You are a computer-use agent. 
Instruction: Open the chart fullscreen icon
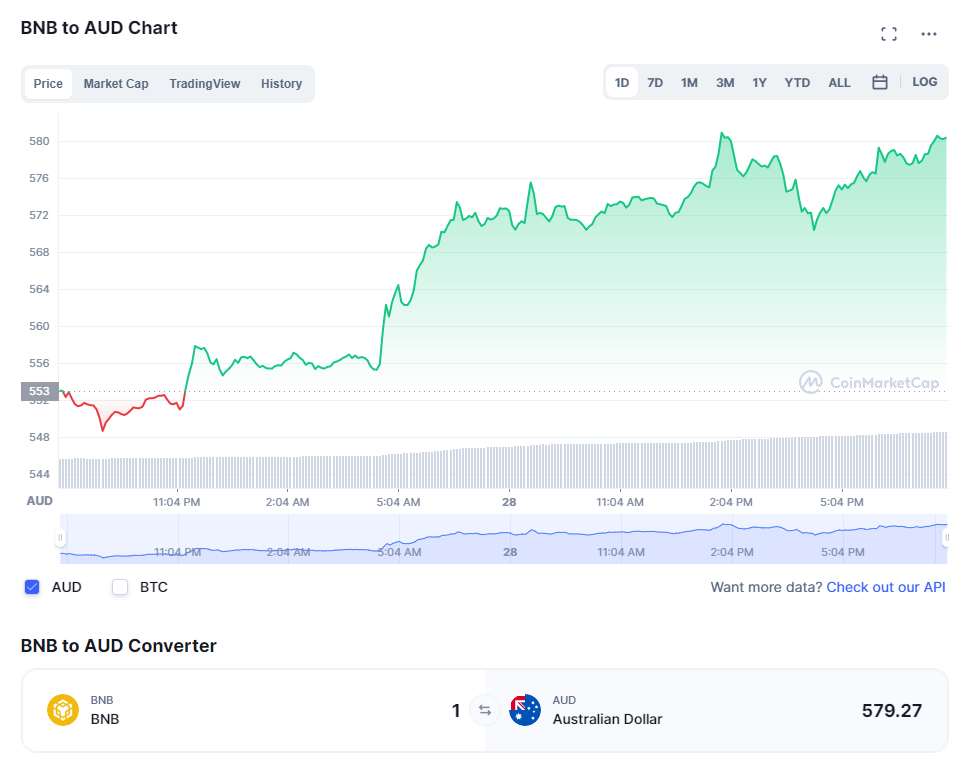pyautogui.click(x=888, y=34)
